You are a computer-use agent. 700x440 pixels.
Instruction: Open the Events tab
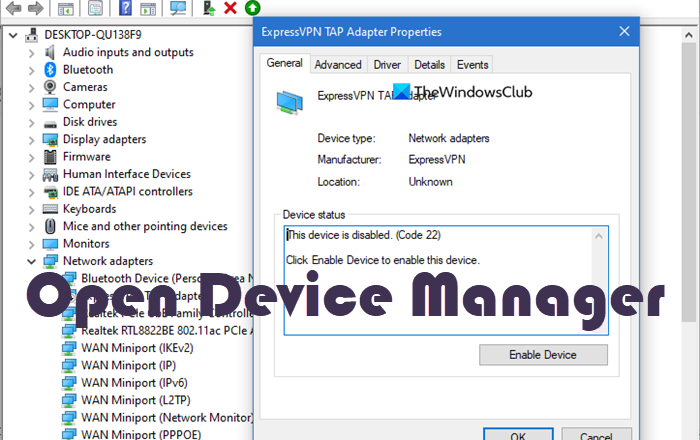[472, 65]
